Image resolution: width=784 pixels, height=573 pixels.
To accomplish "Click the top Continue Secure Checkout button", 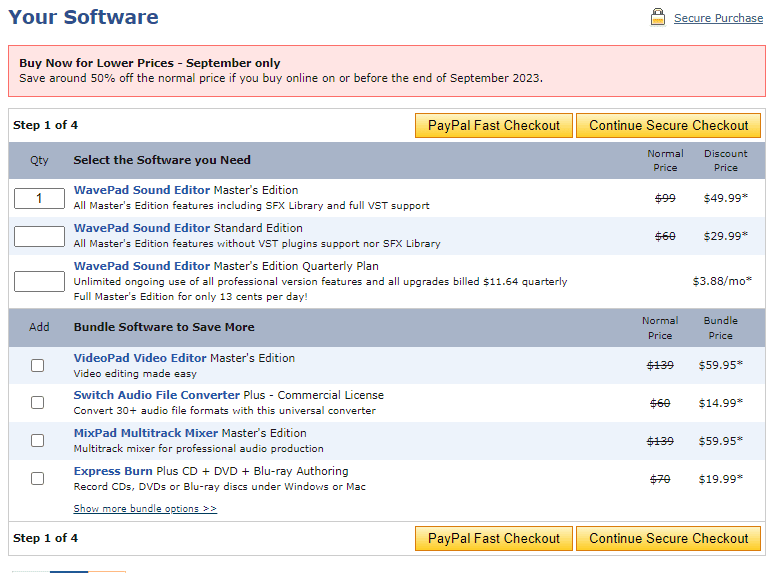I will tap(668, 126).
